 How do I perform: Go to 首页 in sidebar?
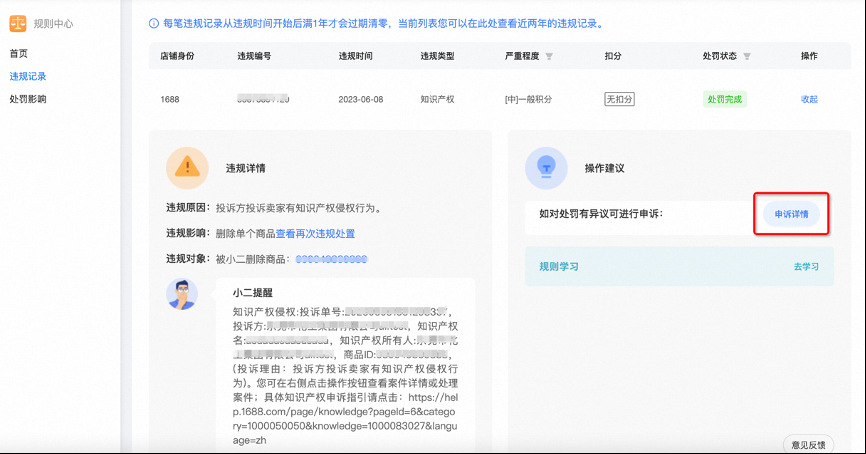(x=19, y=53)
